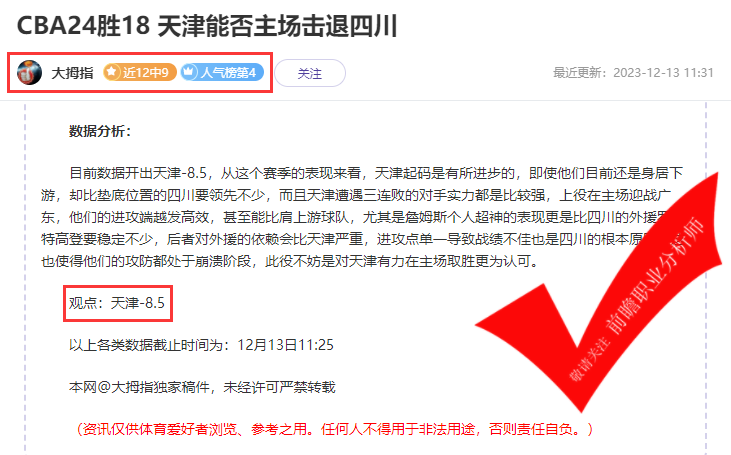731x455 pixels.
Task: Click the red disclaimer notice text
Action: 335,429
